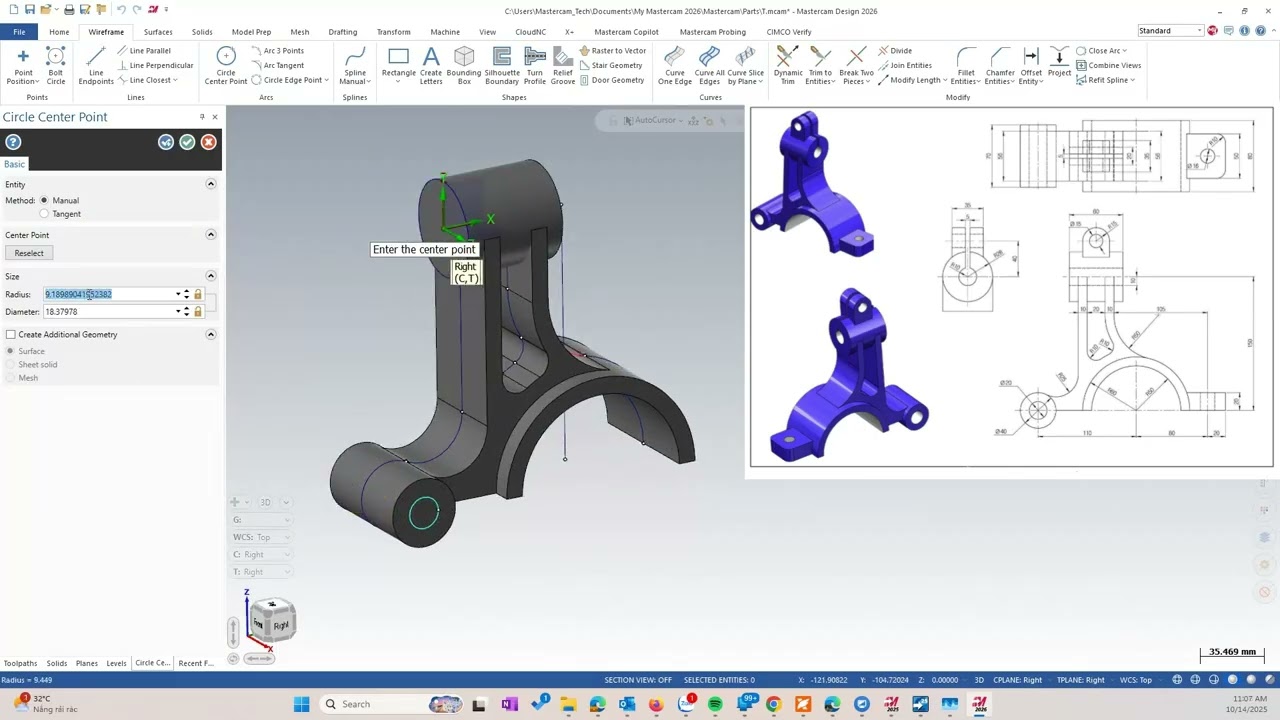
Task: Select the Trim to Entities tool
Action: click(x=820, y=65)
